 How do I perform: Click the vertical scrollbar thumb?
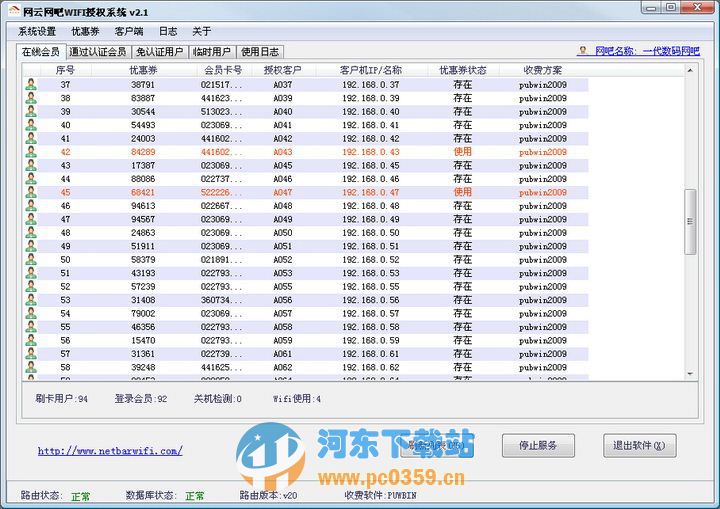(690, 221)
